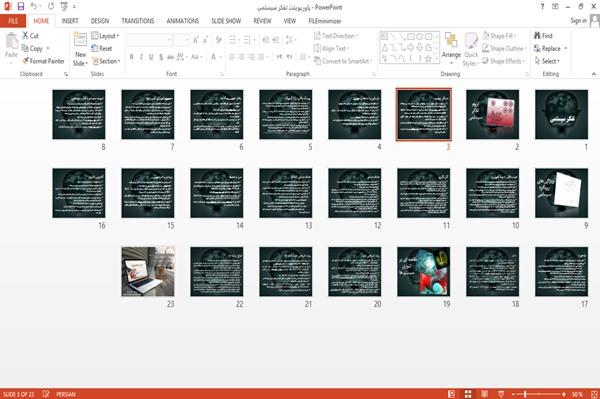Click the Undo arrow icon
The height and width of the screenshot is (399, 600).
(34, 7)
